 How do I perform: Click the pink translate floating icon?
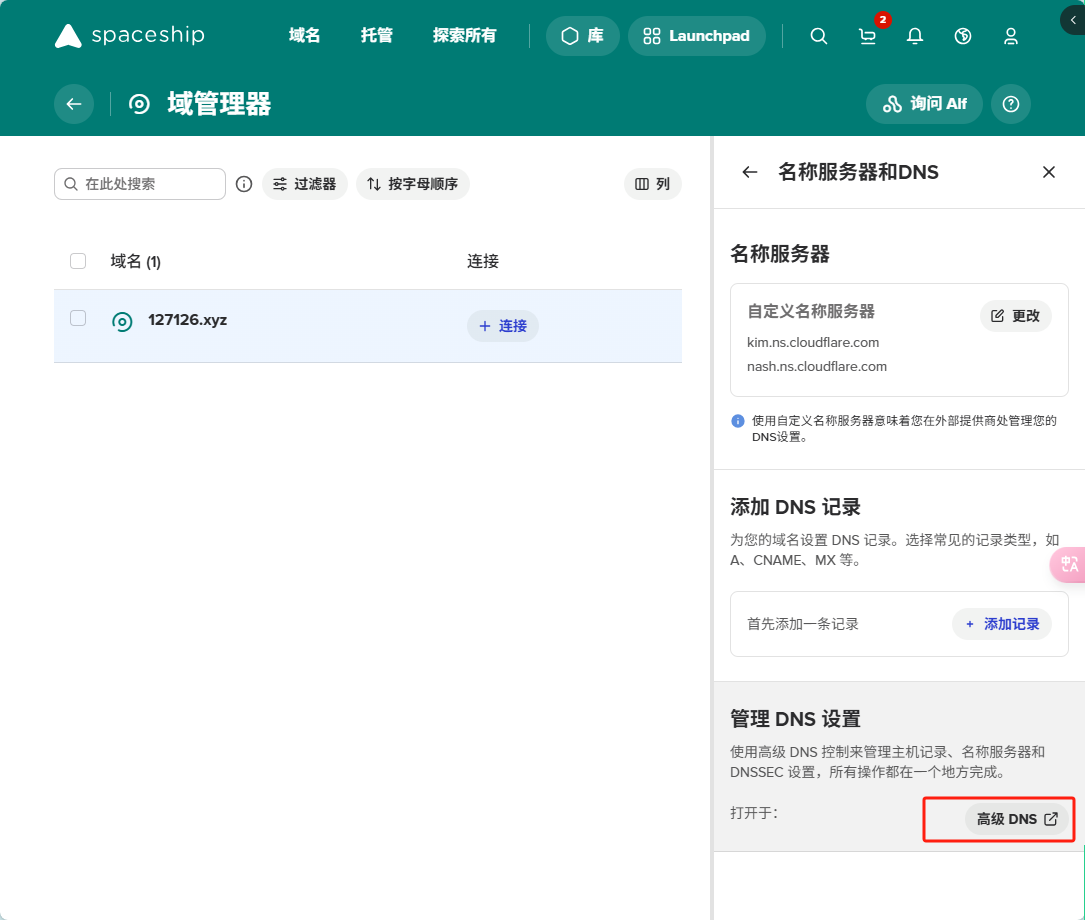coord(1068,564)
